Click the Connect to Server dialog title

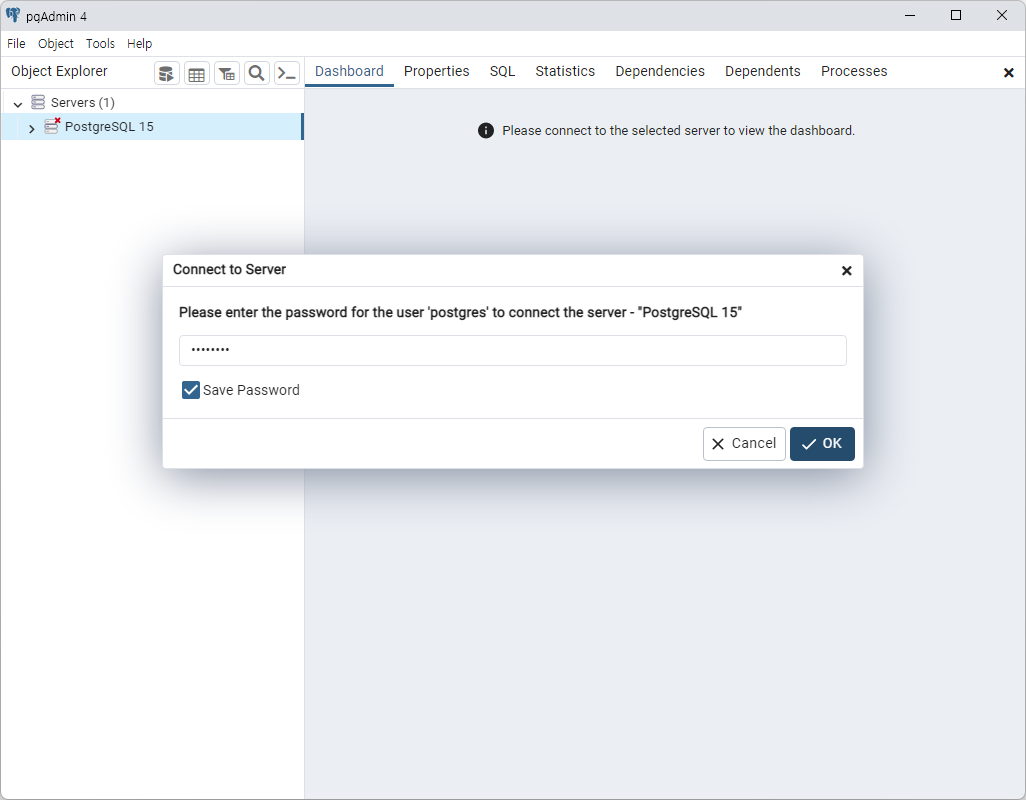click(229, 270)
